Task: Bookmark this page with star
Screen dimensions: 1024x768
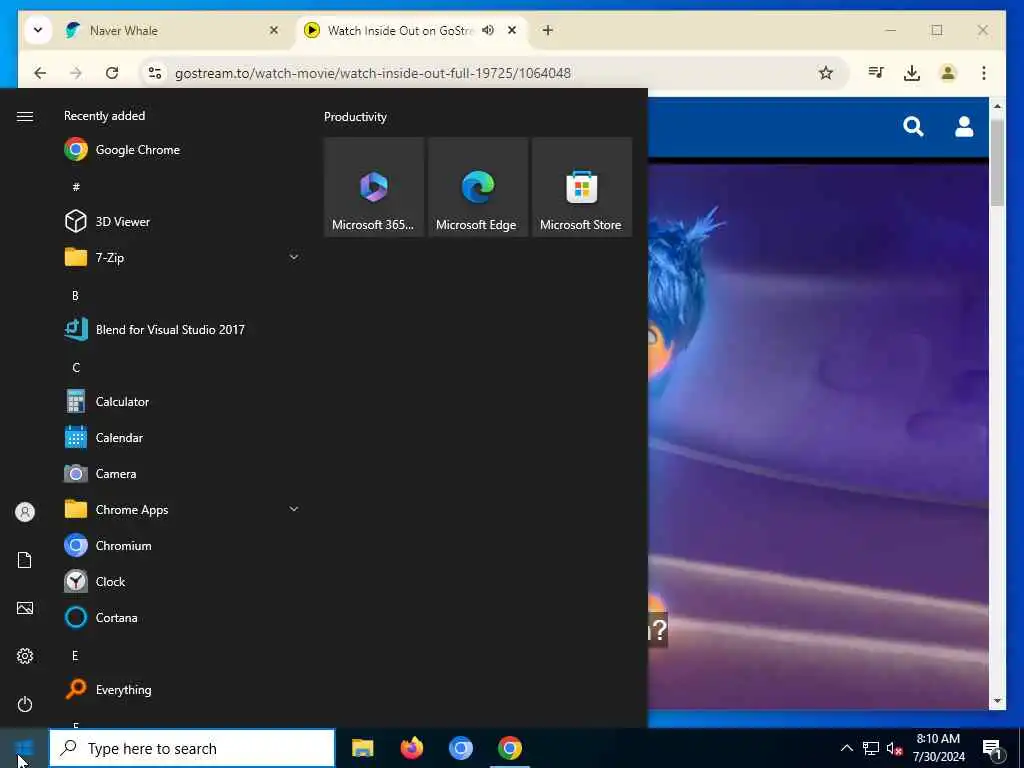Action: click(x=826, y=73)
